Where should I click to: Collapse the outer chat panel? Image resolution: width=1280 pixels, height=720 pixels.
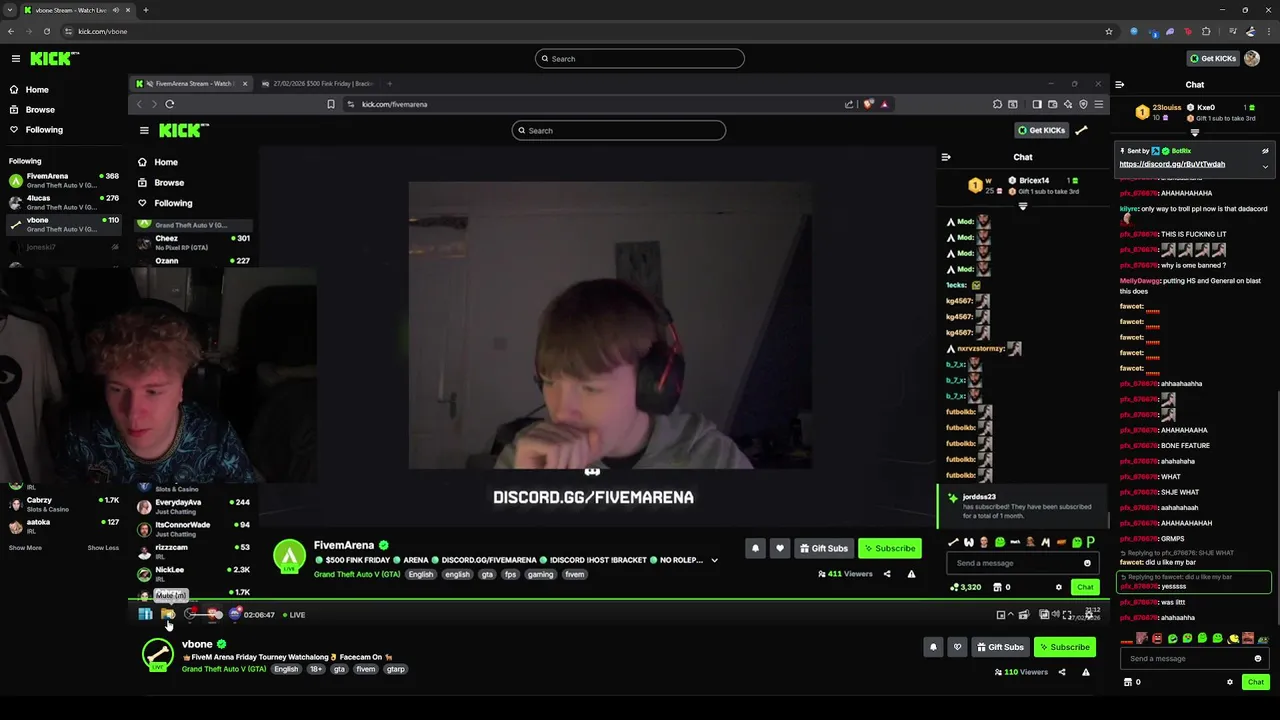1120,85
